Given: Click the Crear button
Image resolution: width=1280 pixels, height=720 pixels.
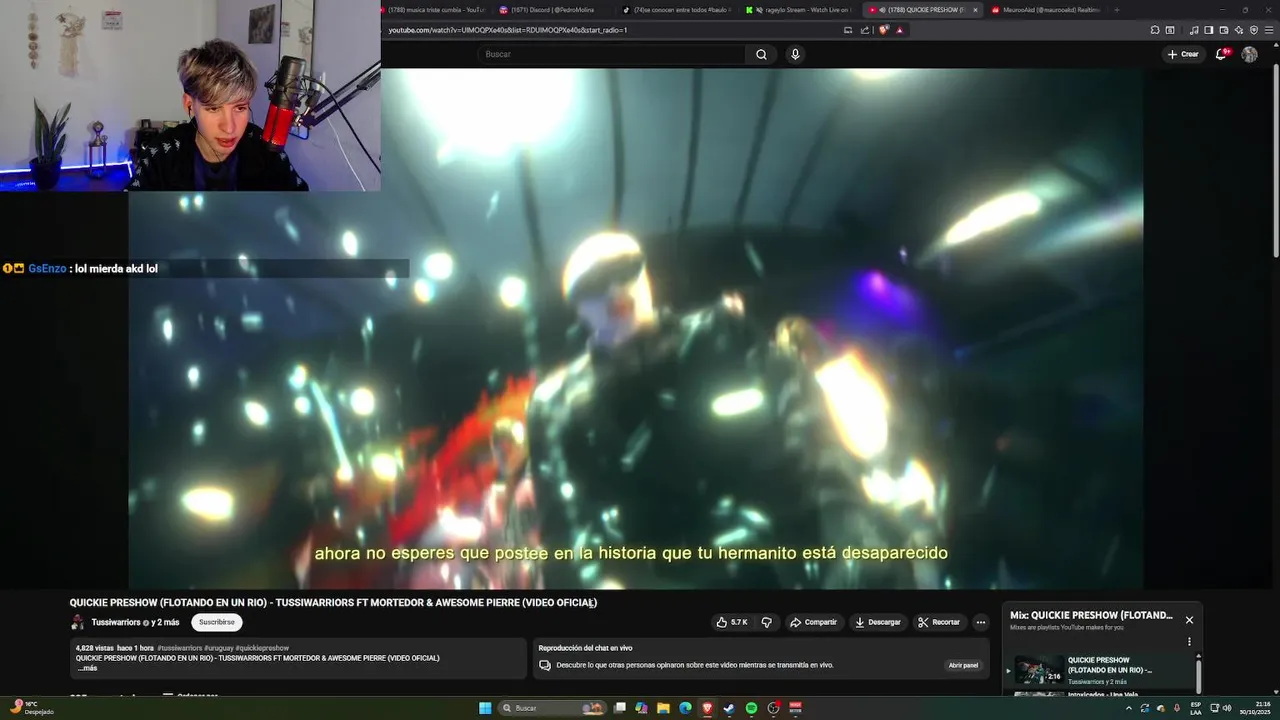Looking at the screenshot, I should coord(1183,54).
